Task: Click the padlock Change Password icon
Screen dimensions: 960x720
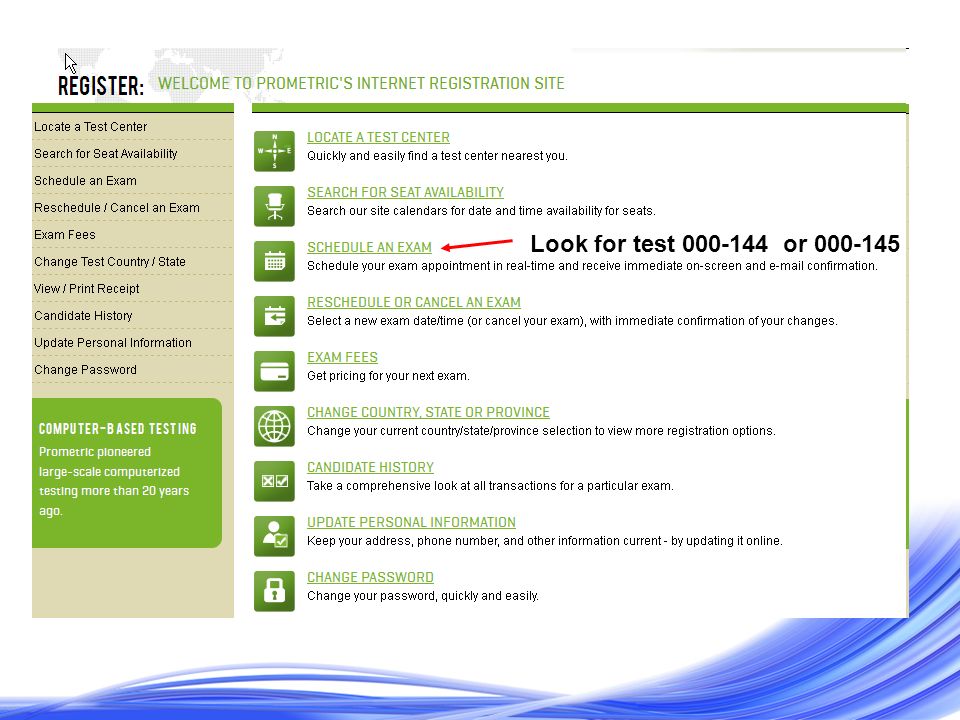Action: point(274,591)
